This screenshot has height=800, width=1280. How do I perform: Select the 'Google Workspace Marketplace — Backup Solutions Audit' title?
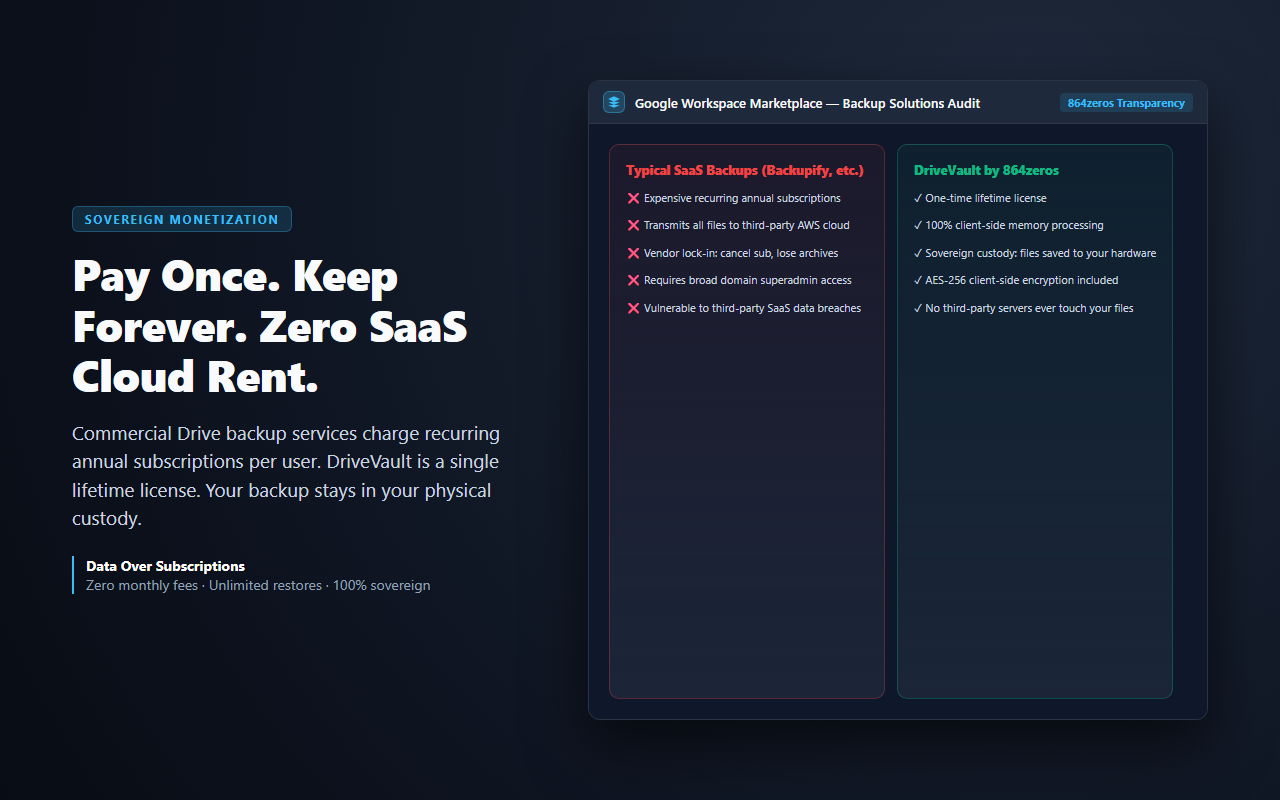click(x=807, y=103)
